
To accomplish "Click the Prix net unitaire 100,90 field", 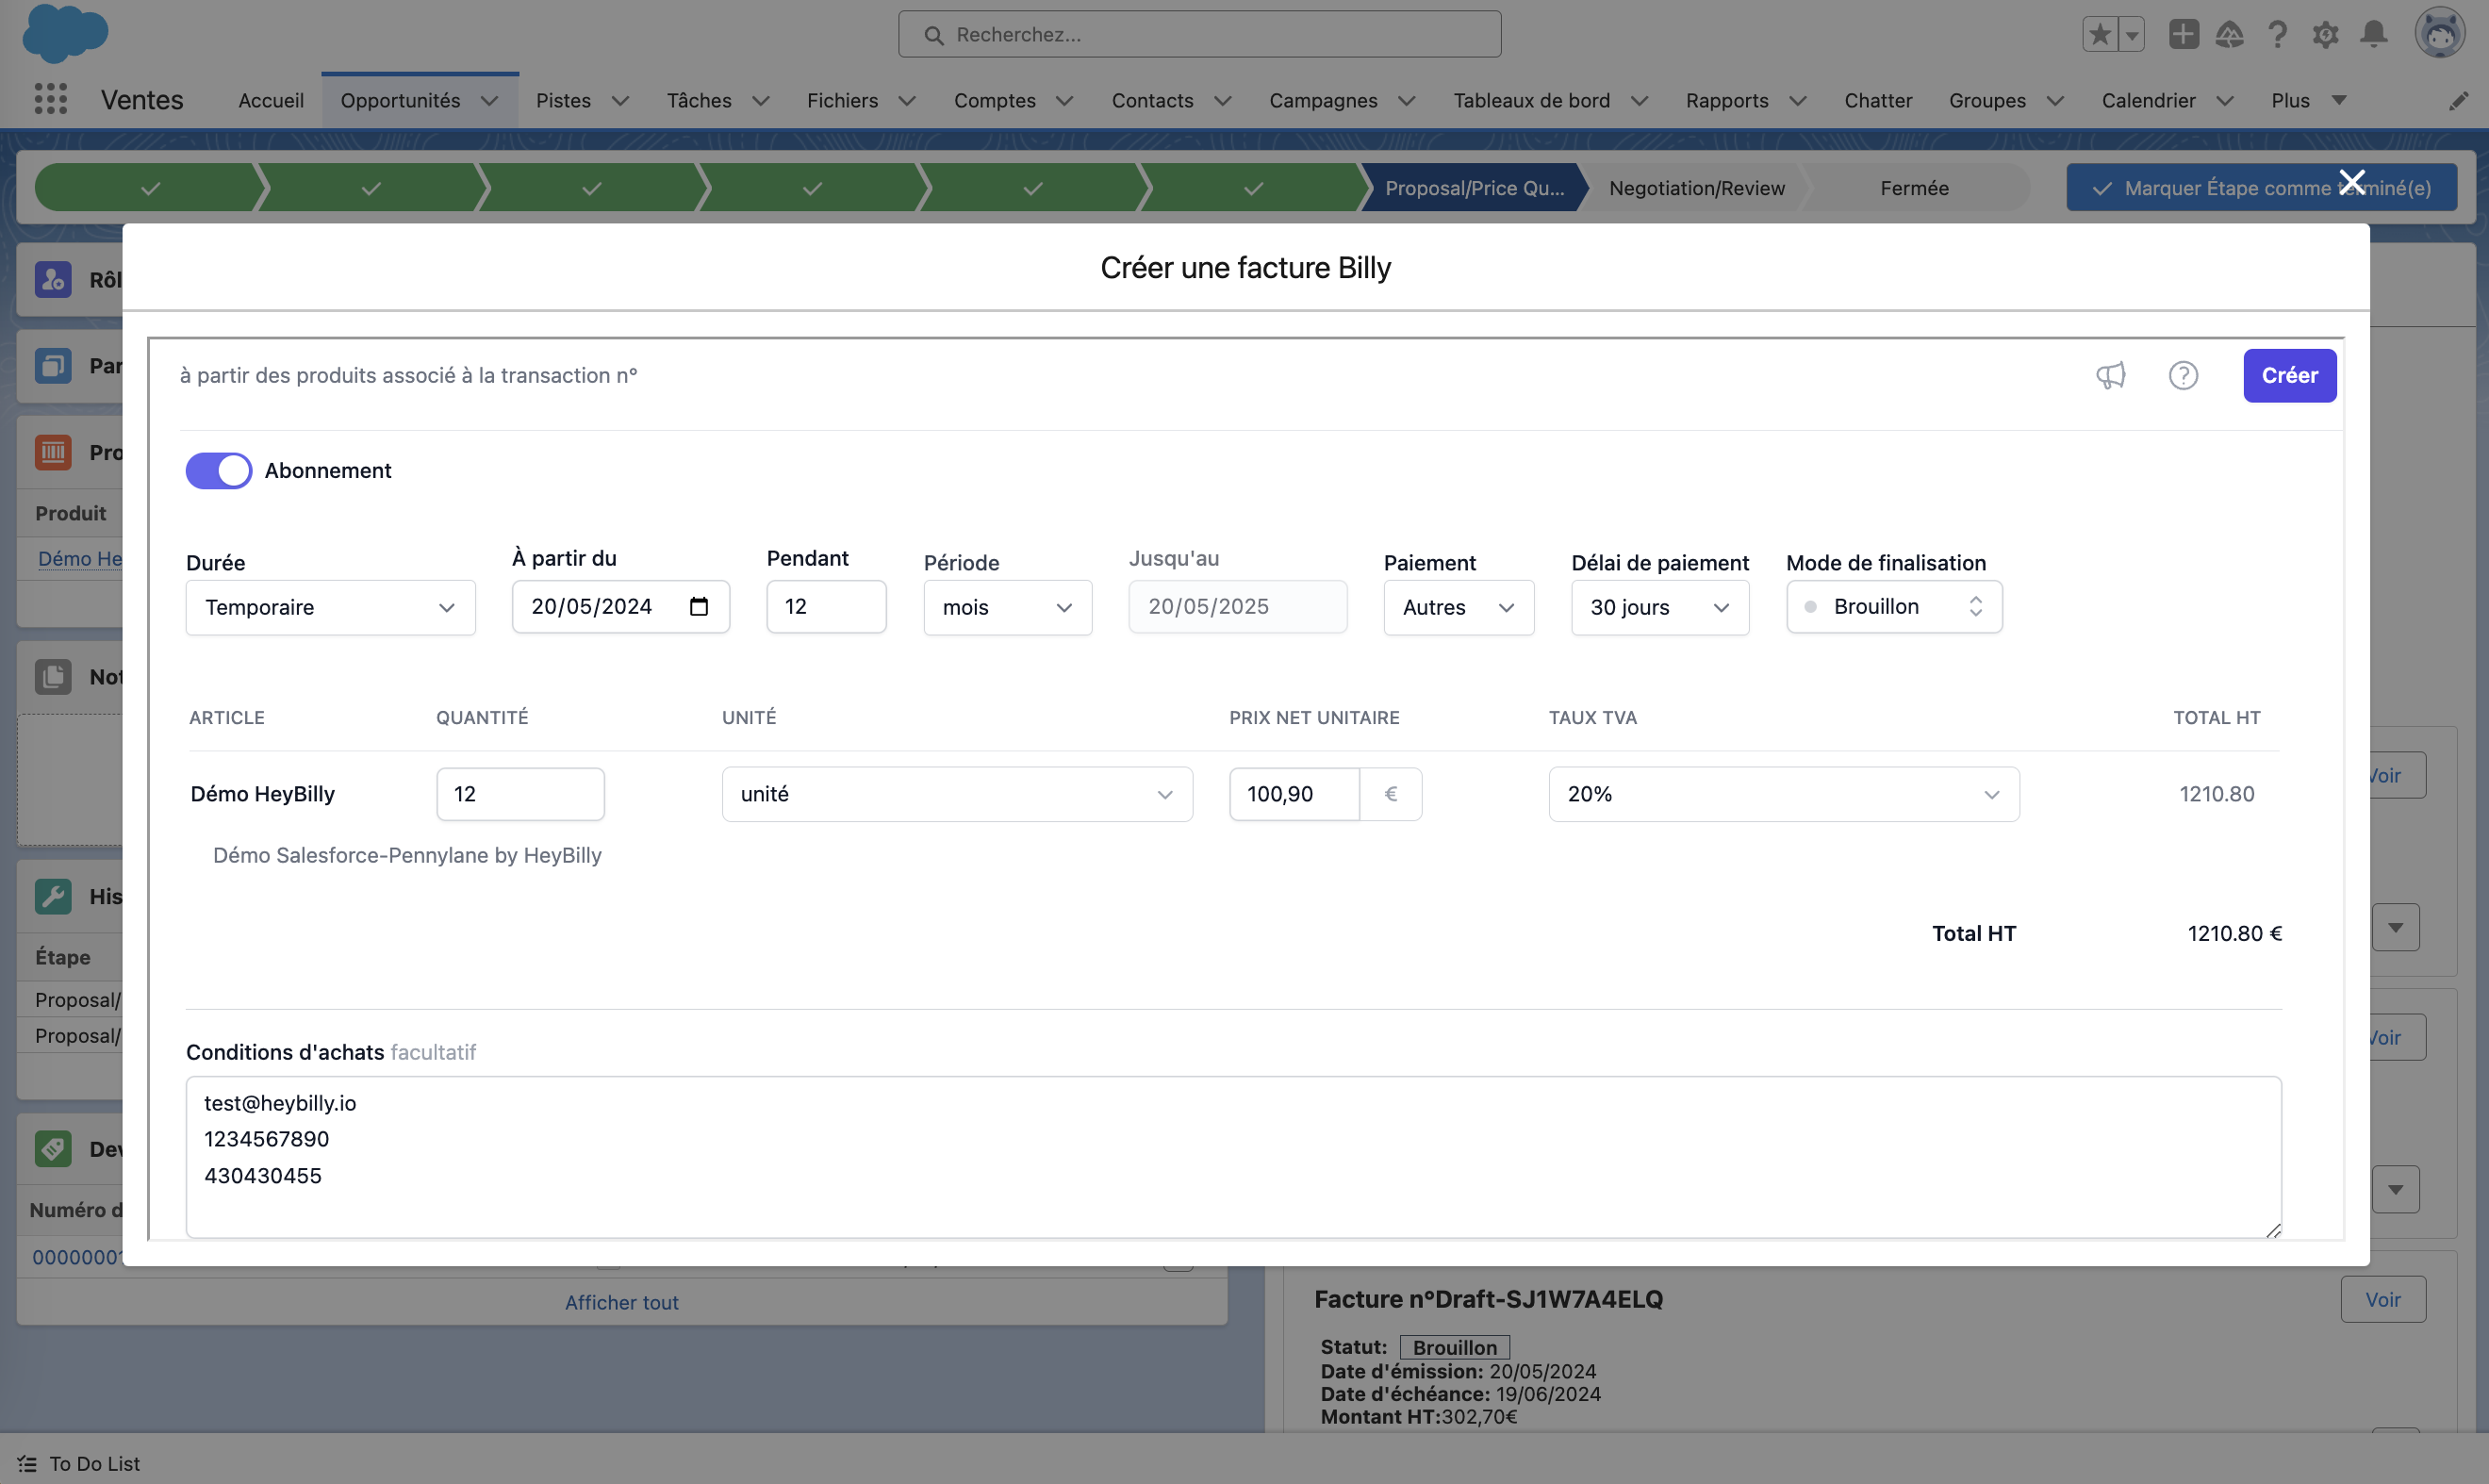I will coord(1295,794).
